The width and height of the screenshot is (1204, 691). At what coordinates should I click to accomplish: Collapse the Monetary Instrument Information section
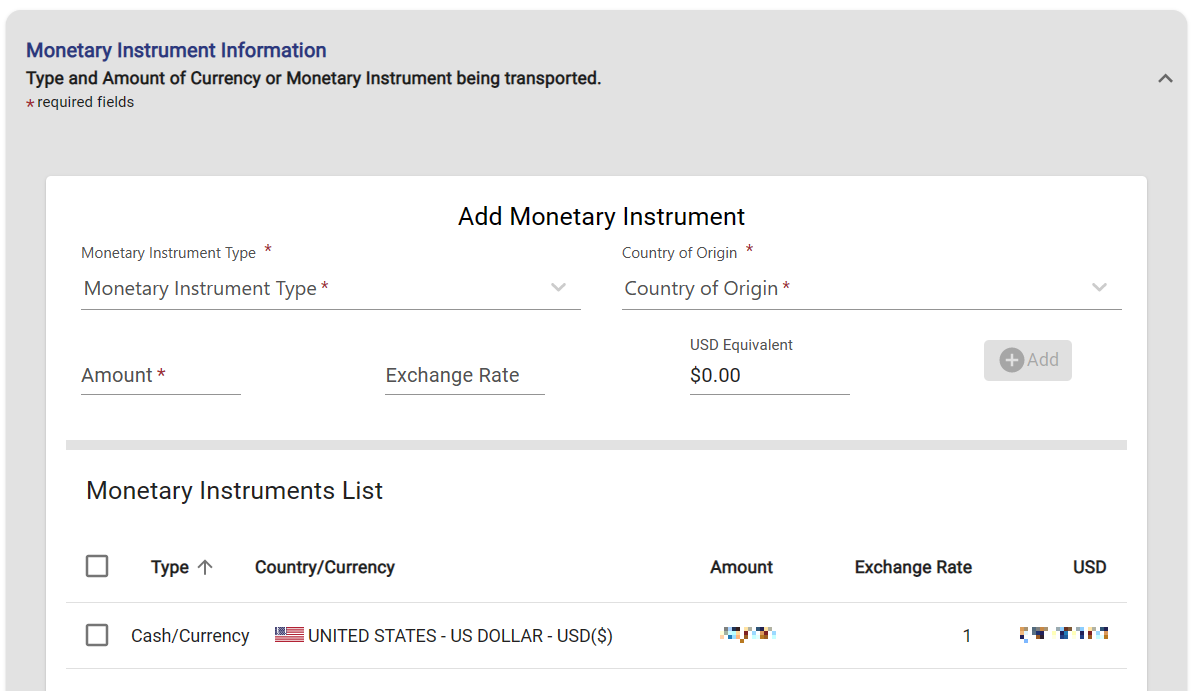pos(1165,79)
